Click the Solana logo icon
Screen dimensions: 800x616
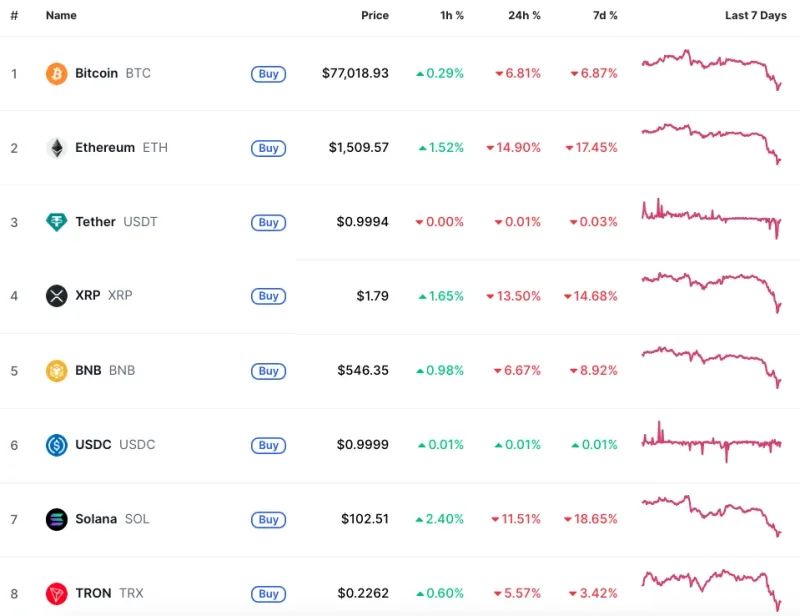56,519
